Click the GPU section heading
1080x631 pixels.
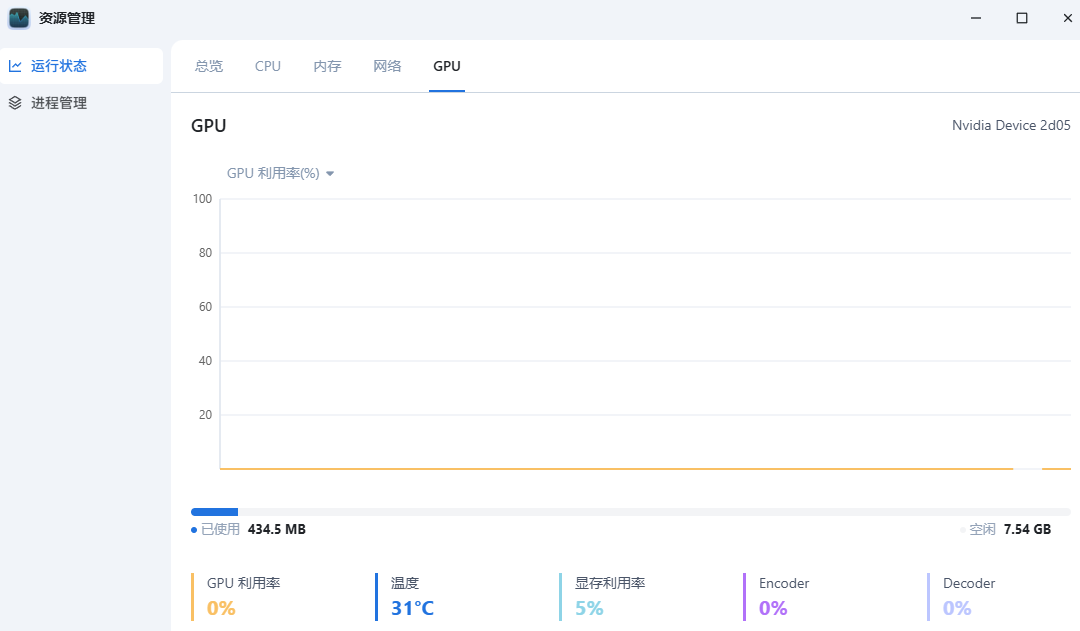coord(209,125)
